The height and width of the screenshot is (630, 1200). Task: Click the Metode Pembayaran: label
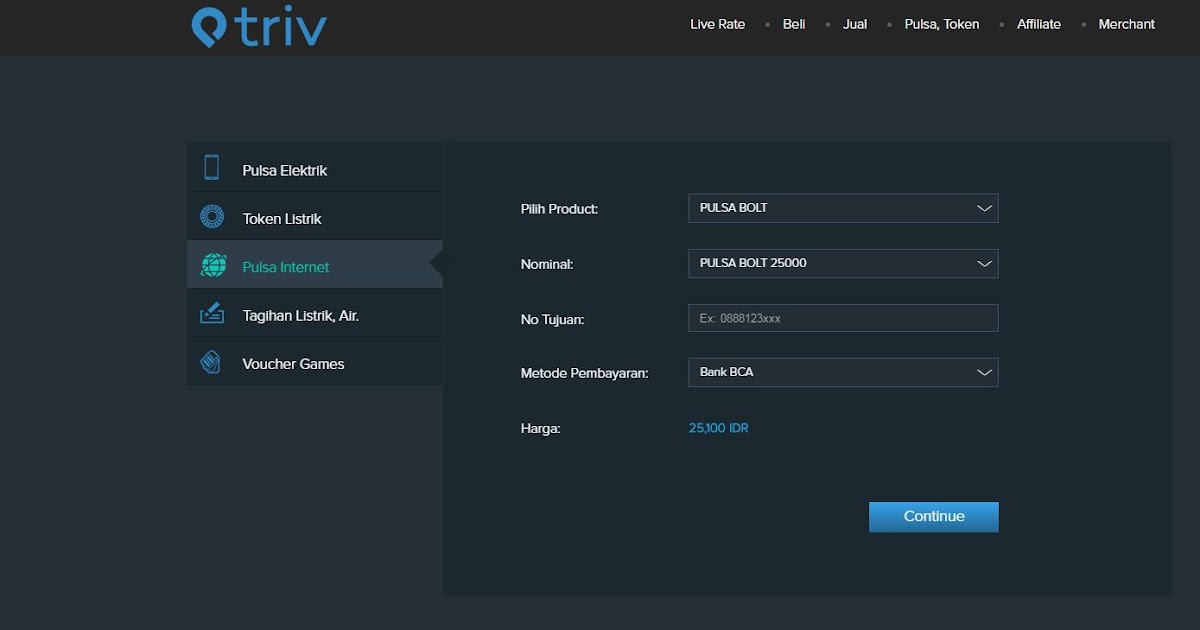(585, 373)
